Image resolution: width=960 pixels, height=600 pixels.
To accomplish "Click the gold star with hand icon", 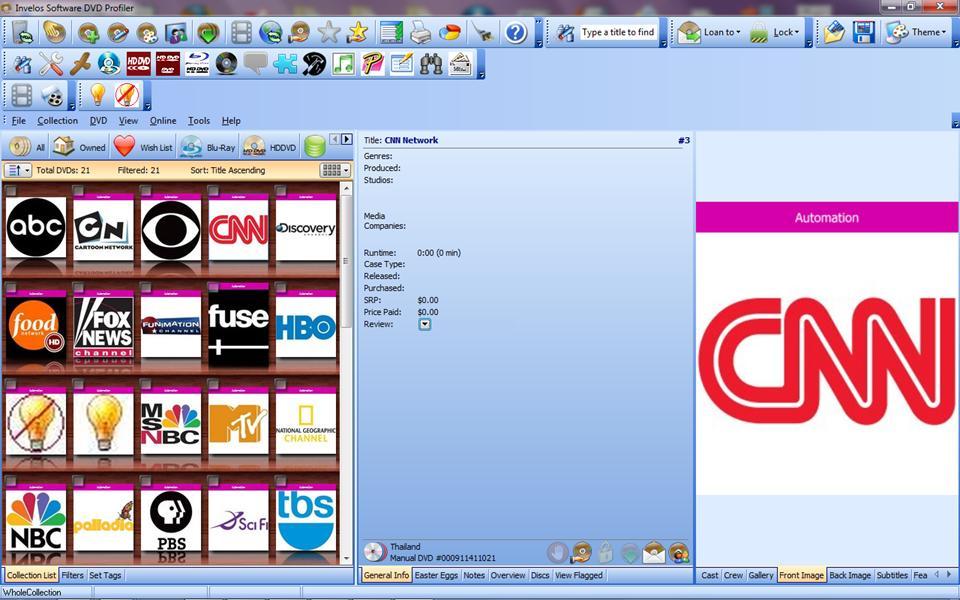I will point(357,32).
